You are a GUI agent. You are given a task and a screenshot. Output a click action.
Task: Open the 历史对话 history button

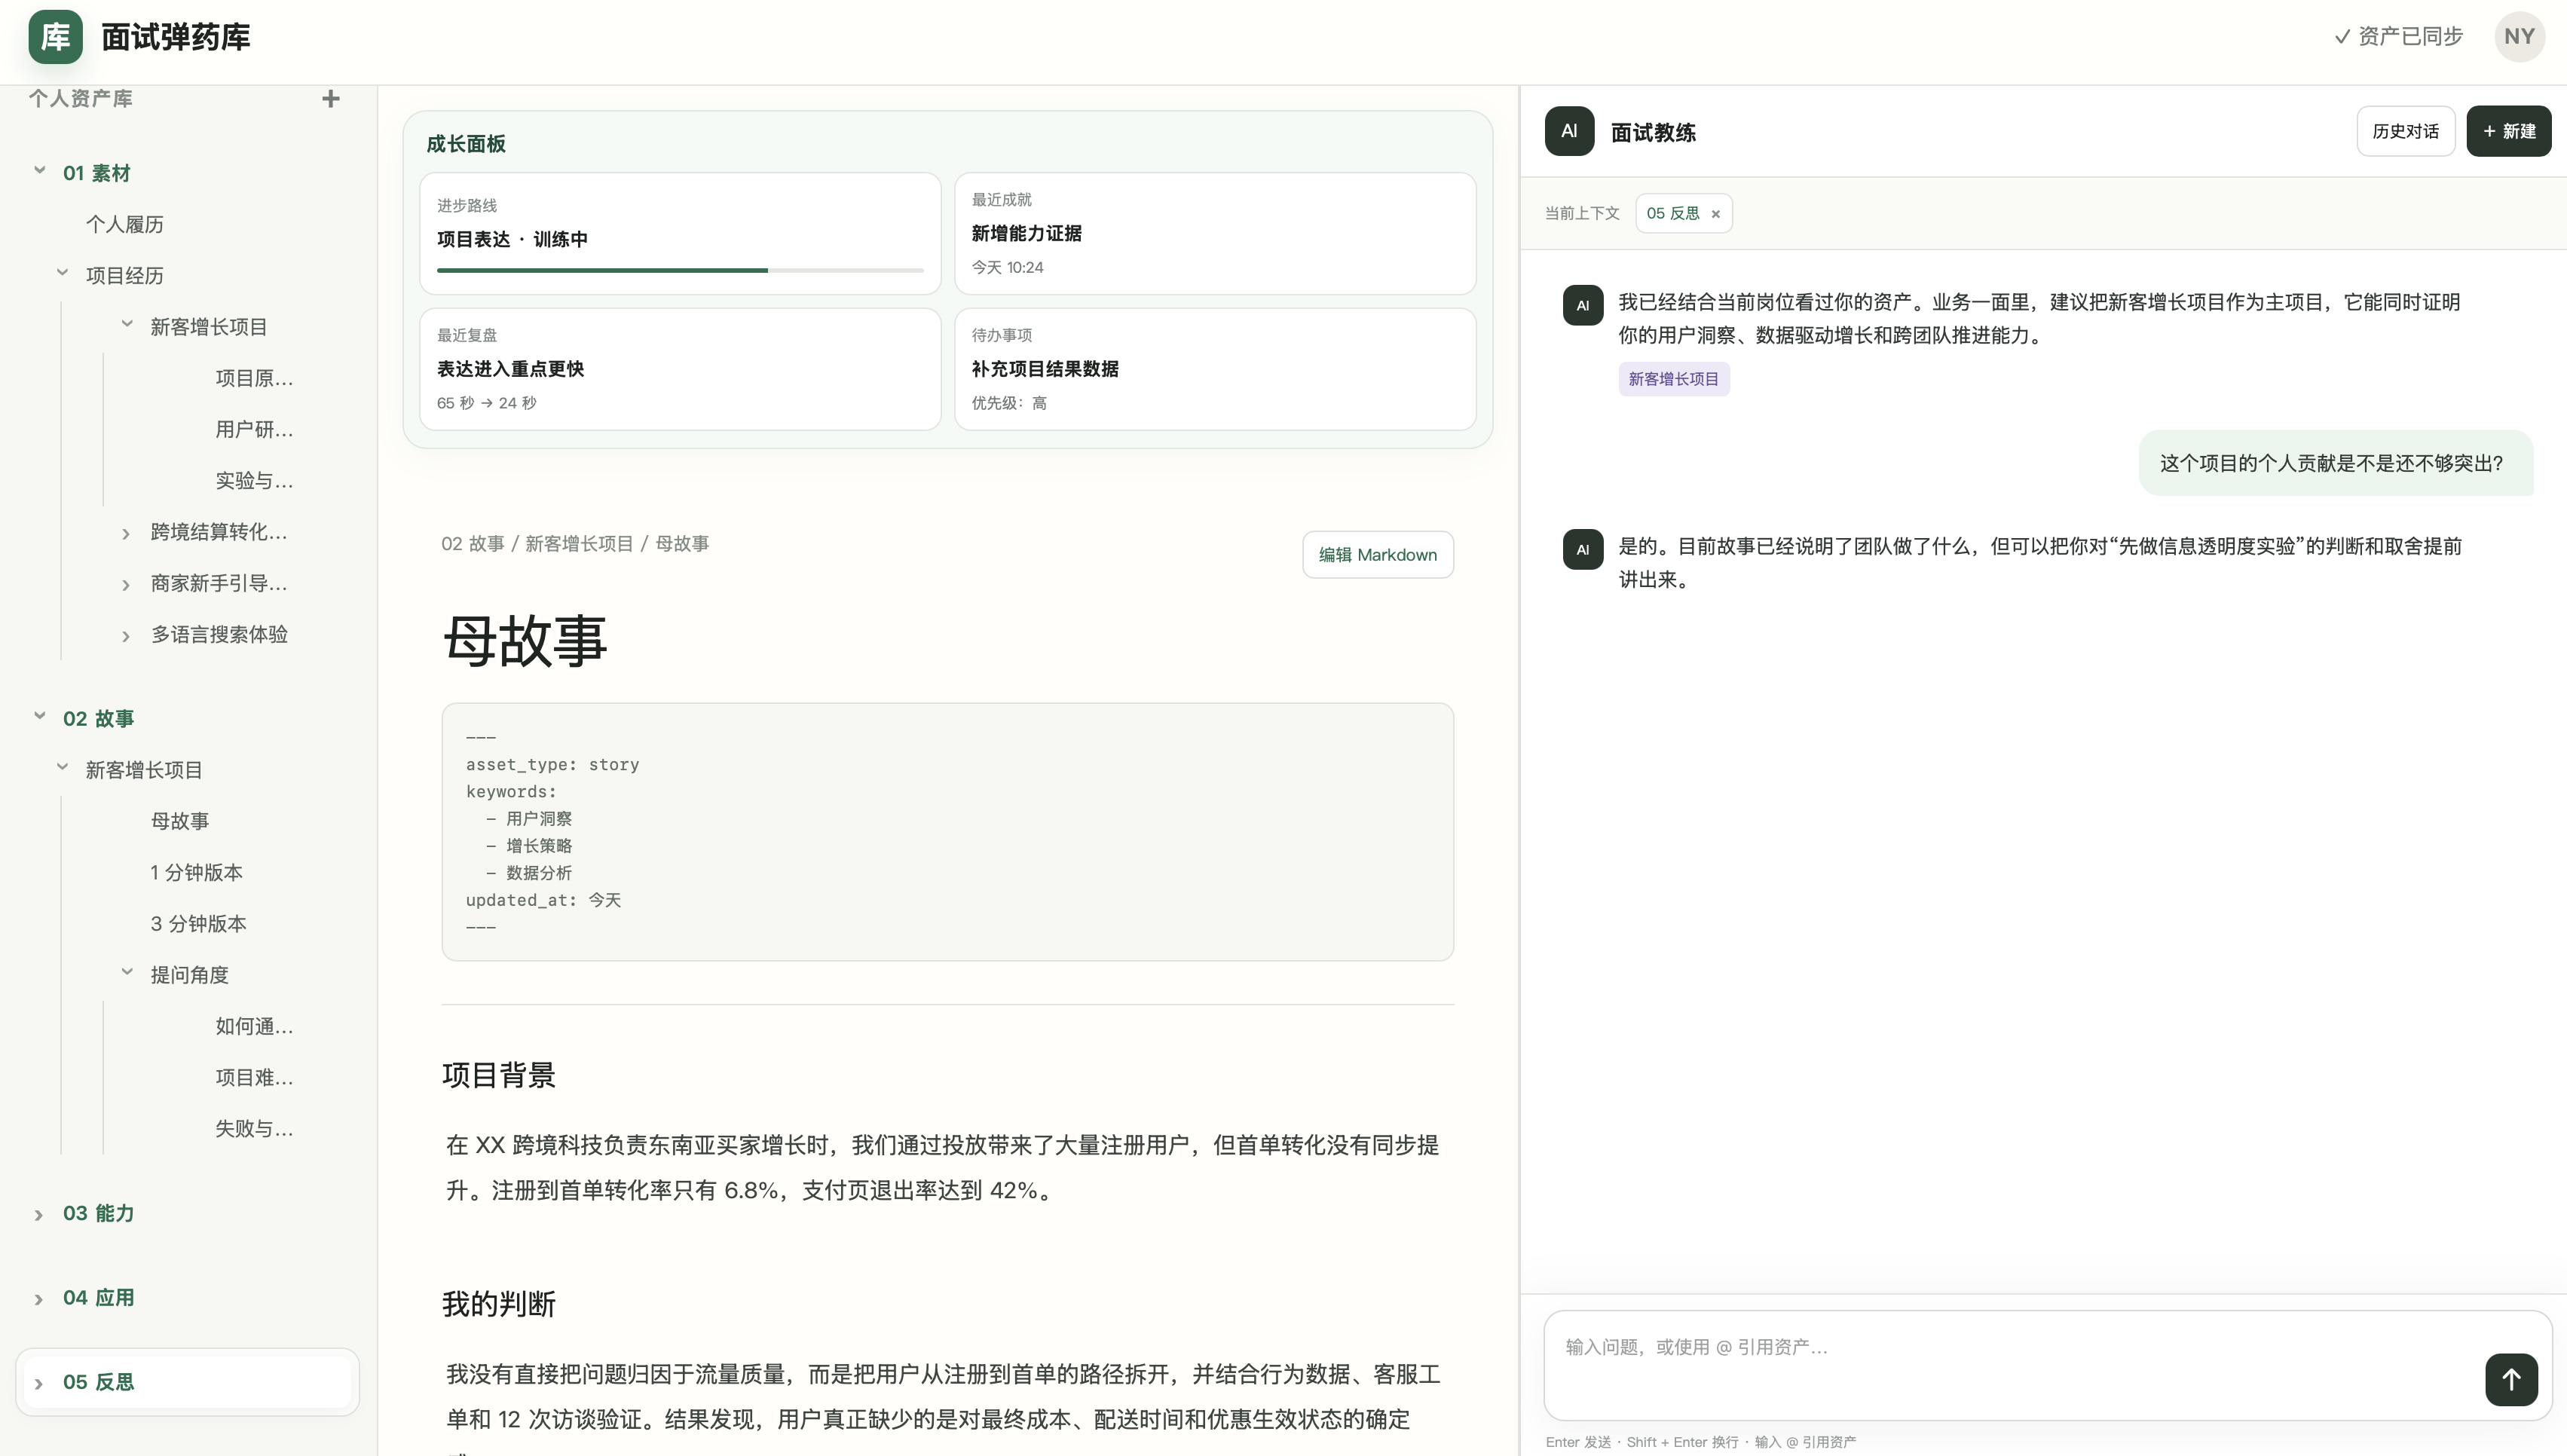click(x=2405, y=131)
